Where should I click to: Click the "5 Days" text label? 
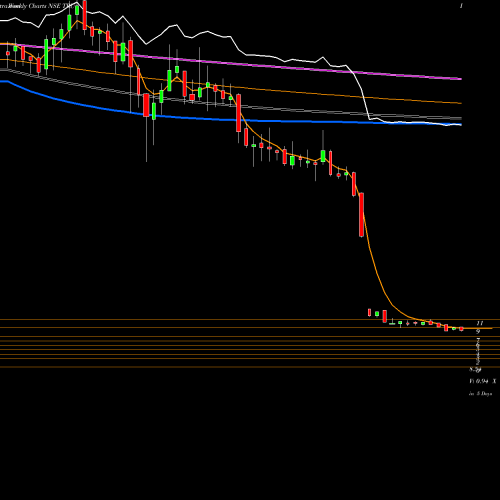click(484, 394)
